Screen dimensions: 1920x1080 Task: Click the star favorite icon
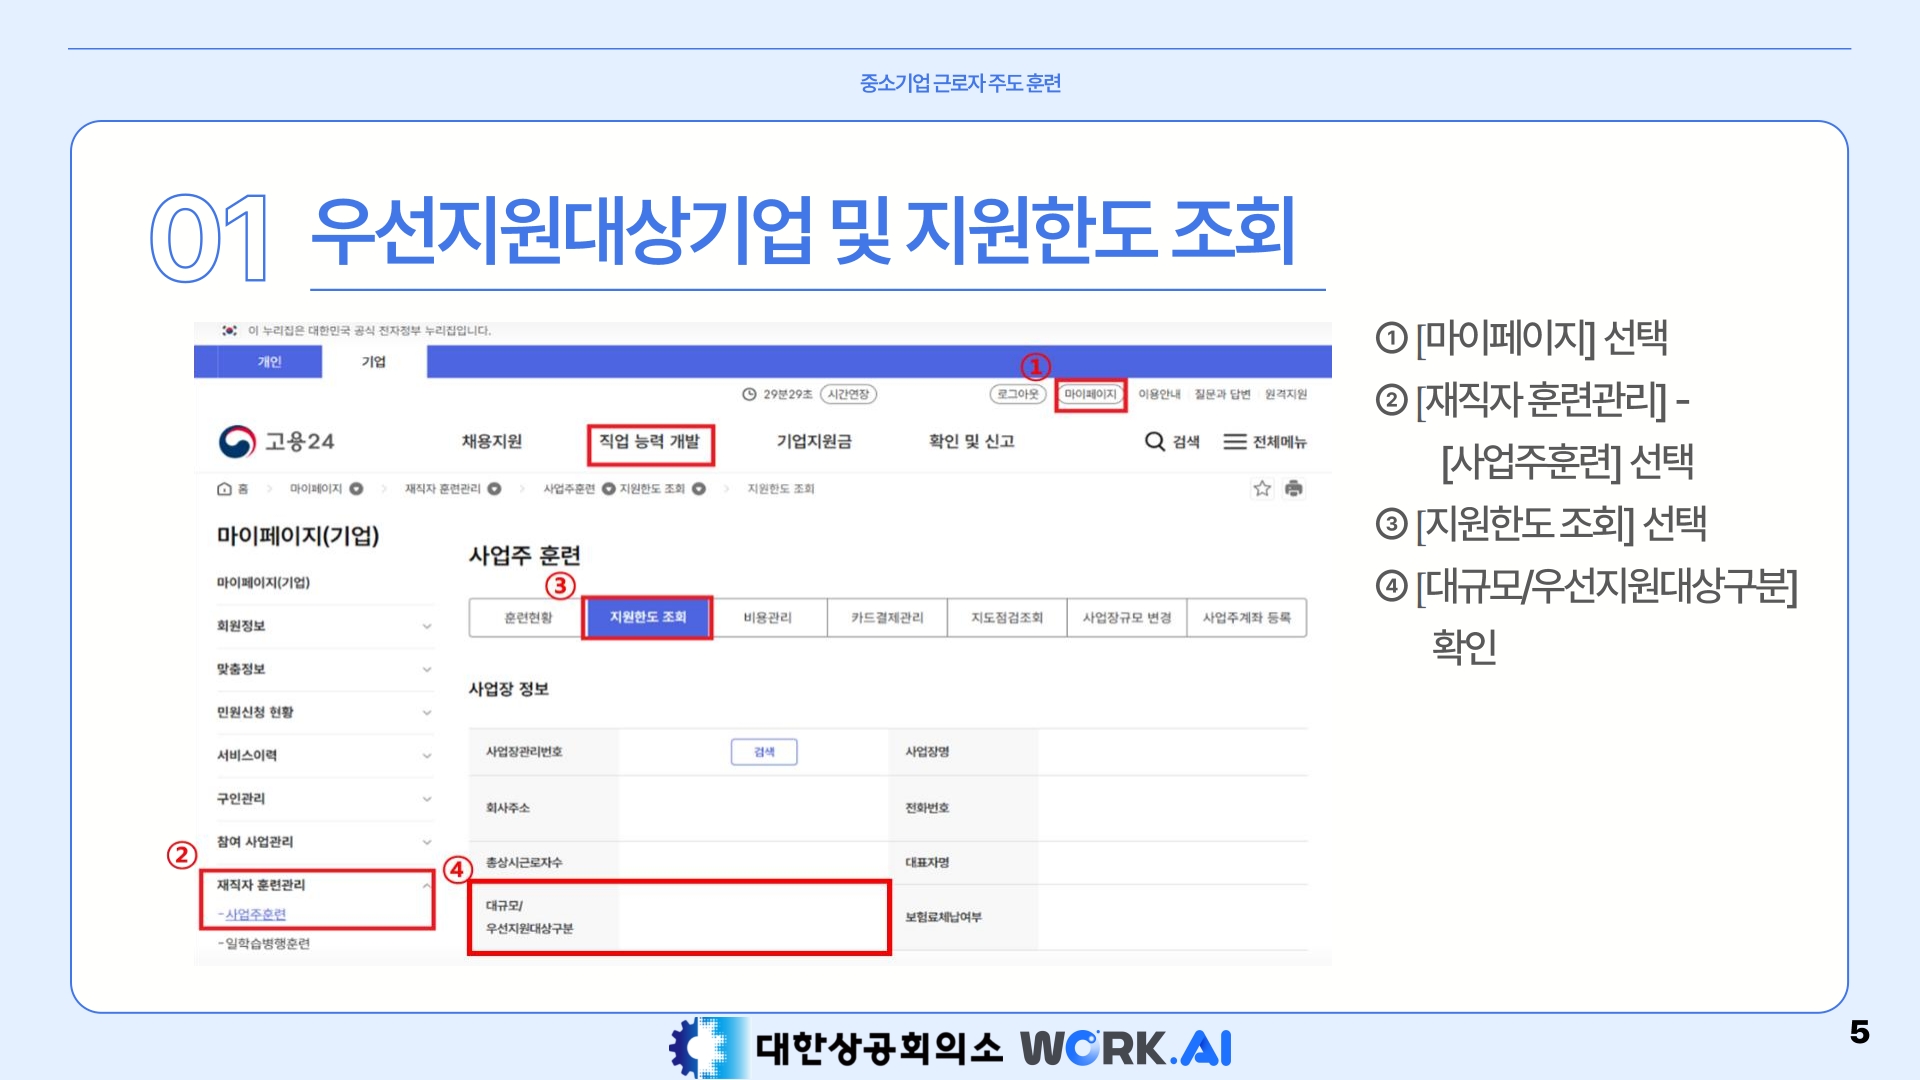1262,488
